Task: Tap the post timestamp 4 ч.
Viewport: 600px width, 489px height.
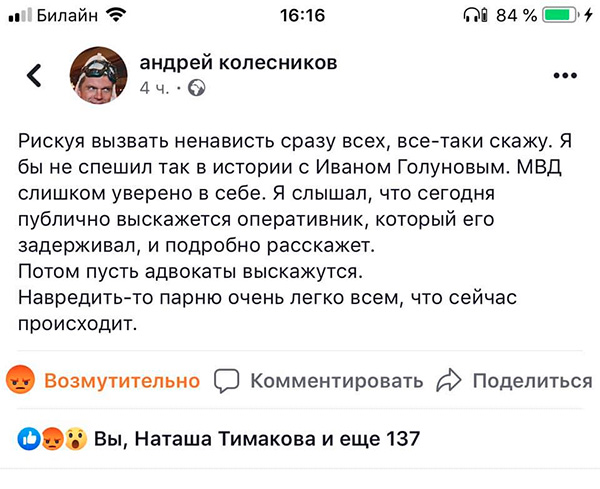Action: 155,88
